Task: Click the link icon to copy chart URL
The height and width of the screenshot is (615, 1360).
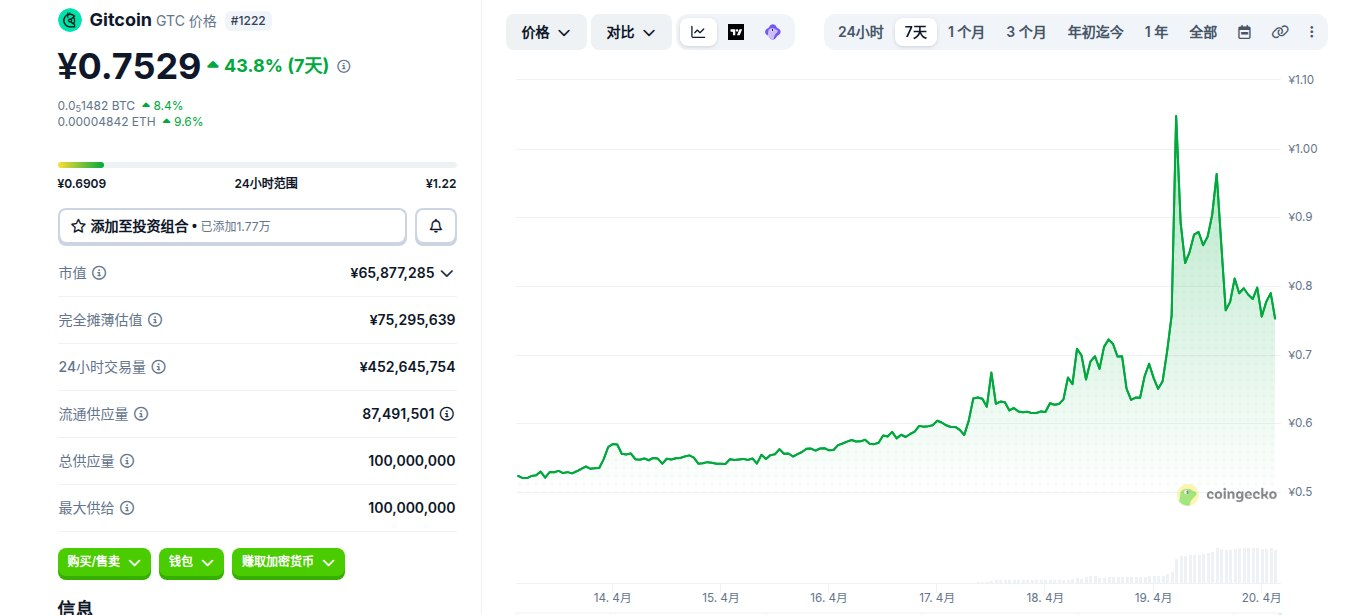Action: (1279, 32)
